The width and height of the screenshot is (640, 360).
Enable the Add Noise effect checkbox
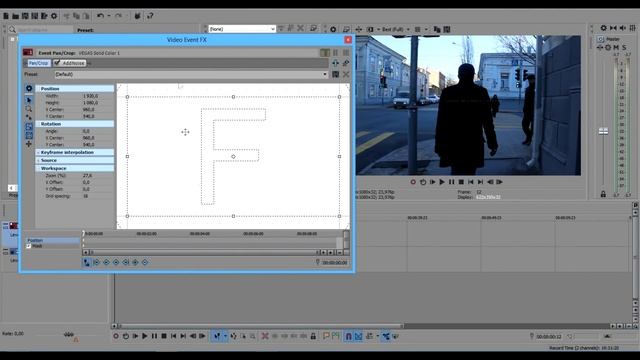coord(57,63)
